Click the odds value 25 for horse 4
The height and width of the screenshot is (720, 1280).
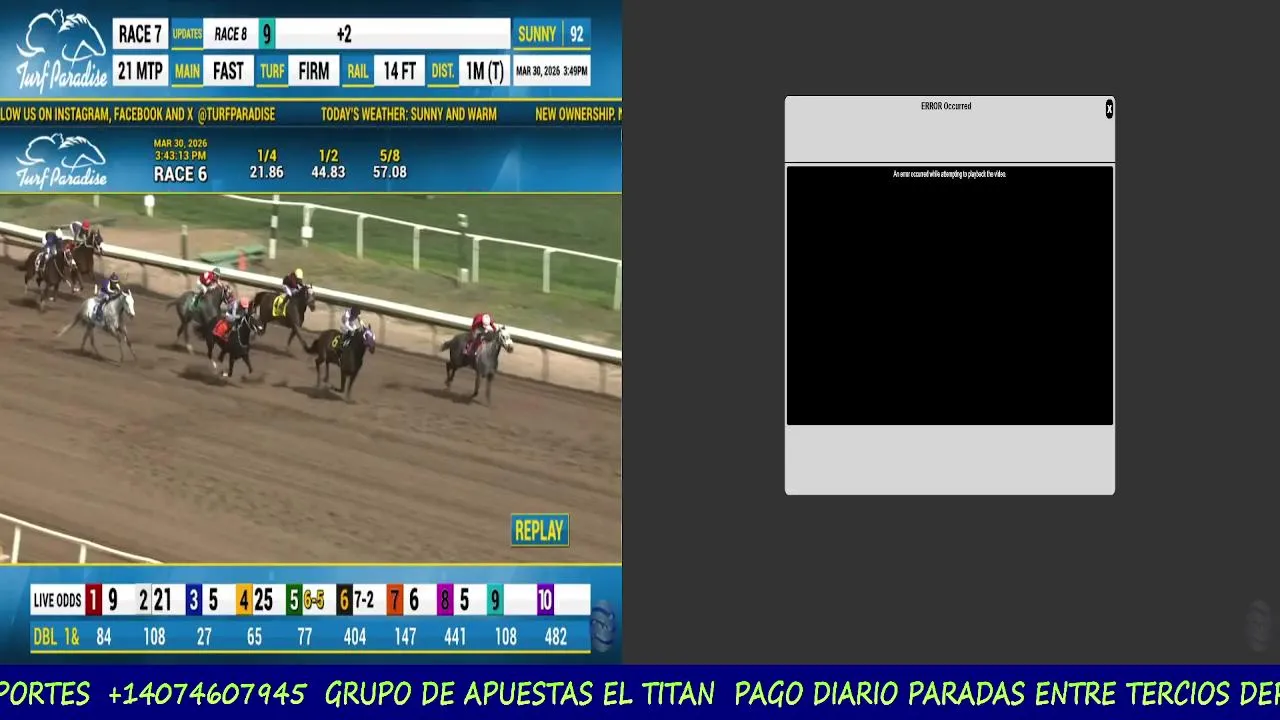coord(263,600)
